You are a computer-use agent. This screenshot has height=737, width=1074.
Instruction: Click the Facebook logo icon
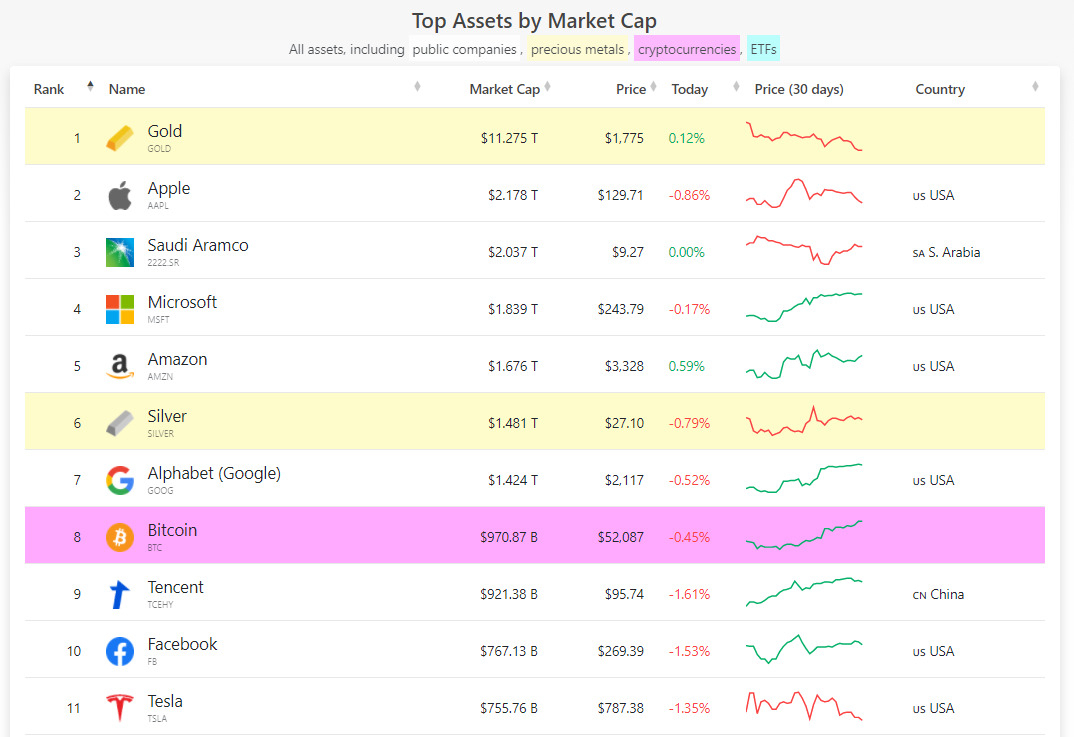pyautogui.click(x=120, y=651)
